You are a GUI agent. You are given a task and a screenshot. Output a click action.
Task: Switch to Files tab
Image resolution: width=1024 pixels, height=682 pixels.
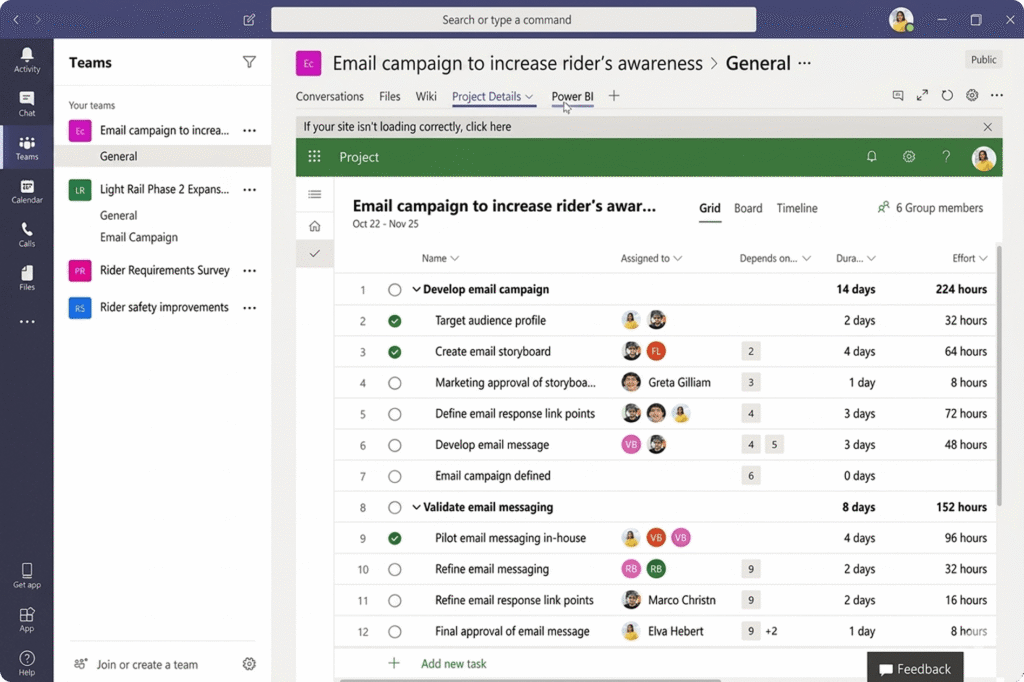tap(390, 96)
